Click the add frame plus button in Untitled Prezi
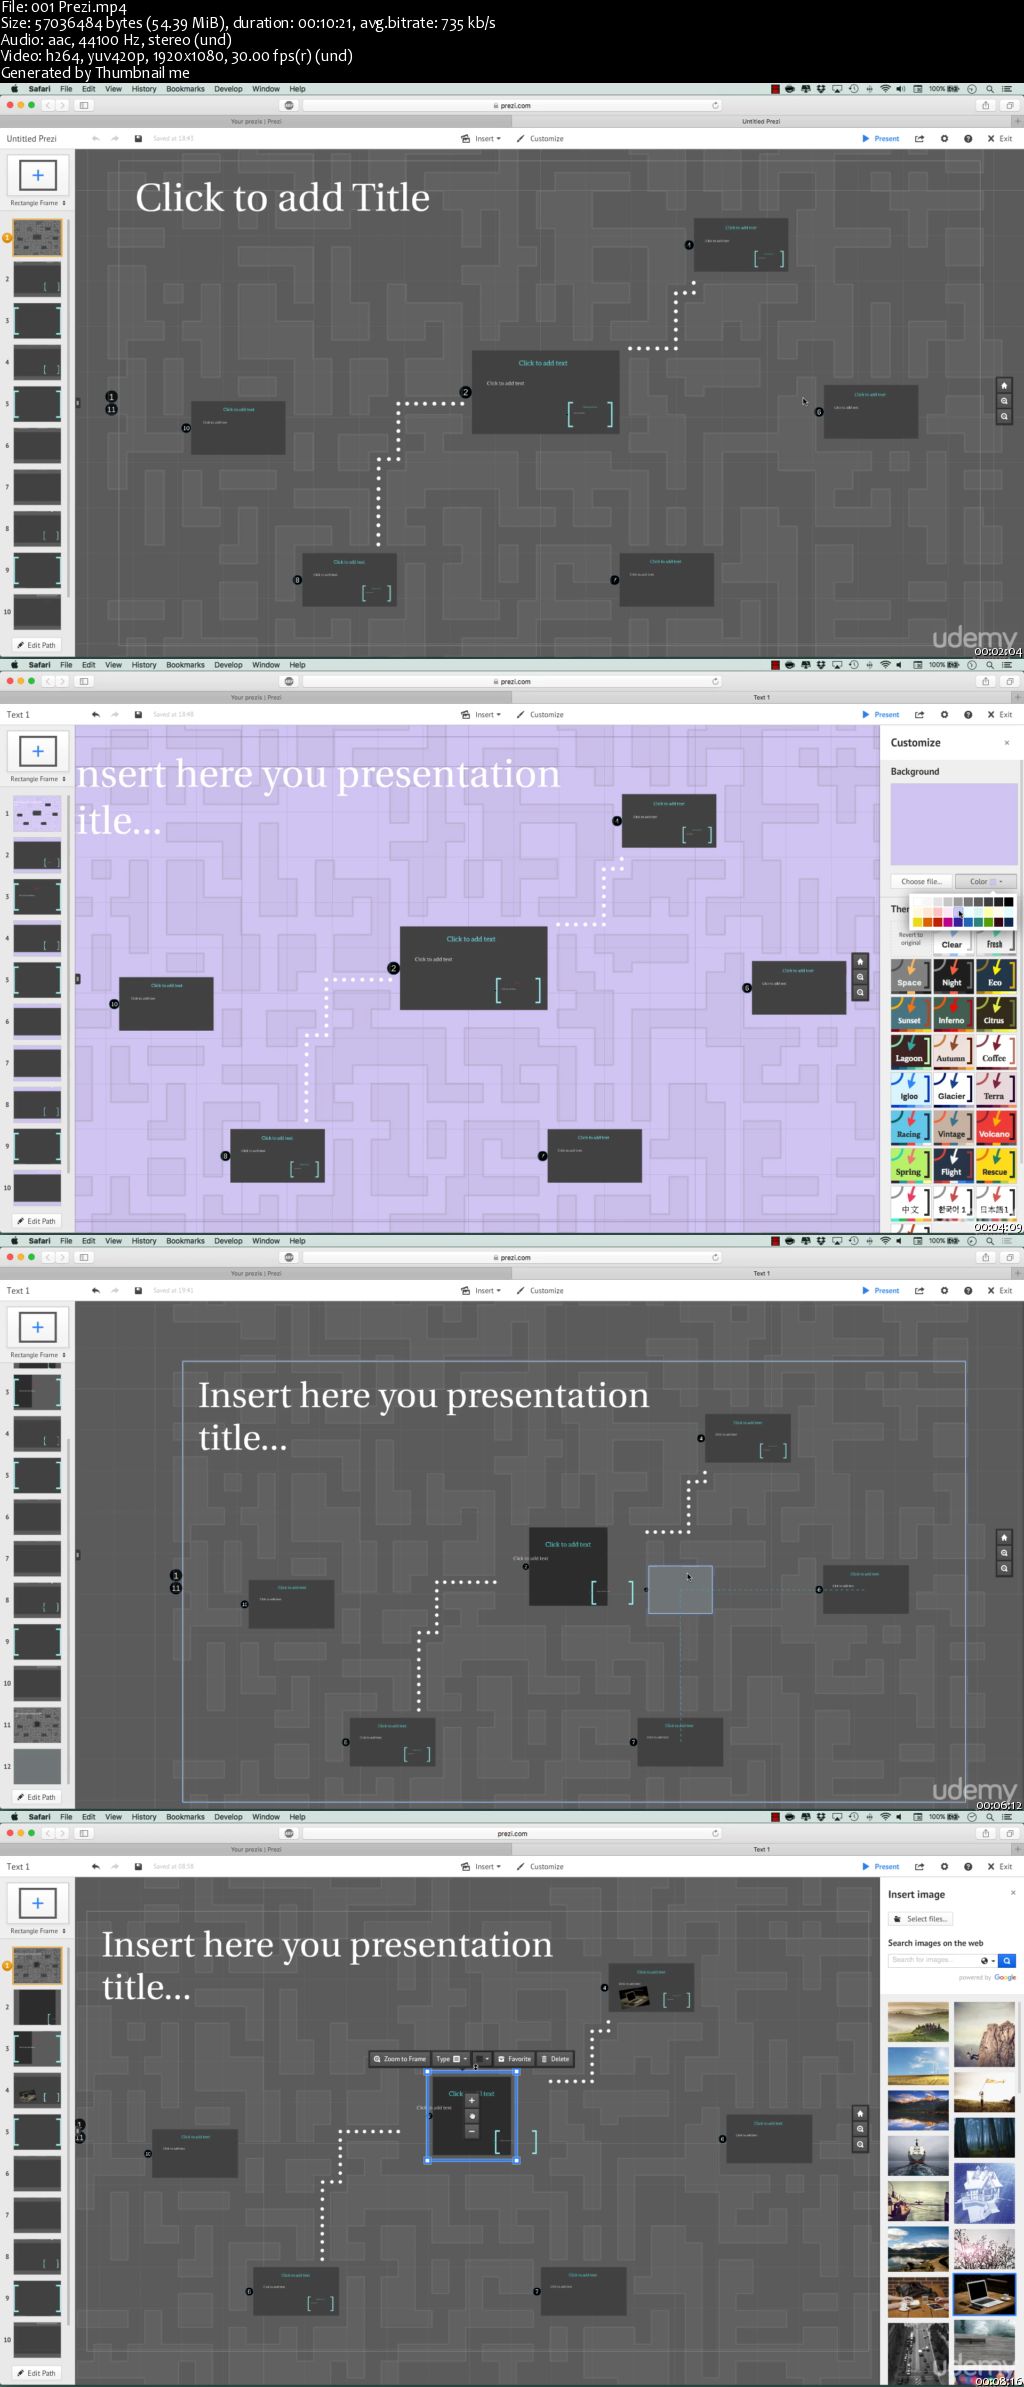The image size is (1024, 2387). pyautogui.click(x=38, y=175)
